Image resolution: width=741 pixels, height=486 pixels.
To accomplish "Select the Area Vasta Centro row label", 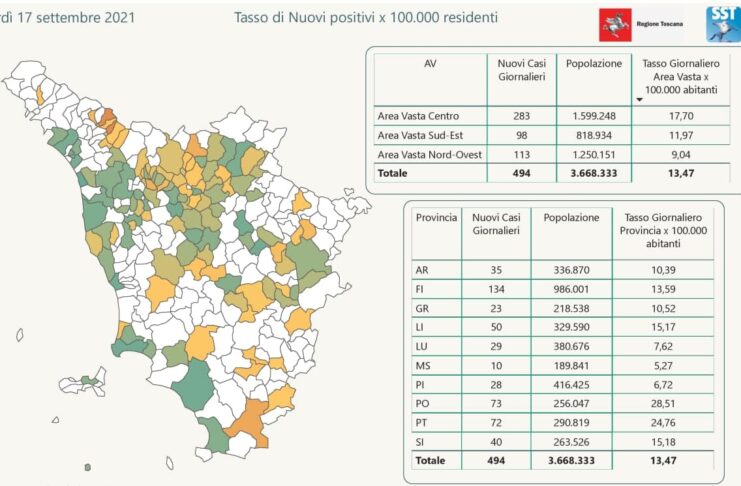I will pyautogui.click(x=418, y=116).
